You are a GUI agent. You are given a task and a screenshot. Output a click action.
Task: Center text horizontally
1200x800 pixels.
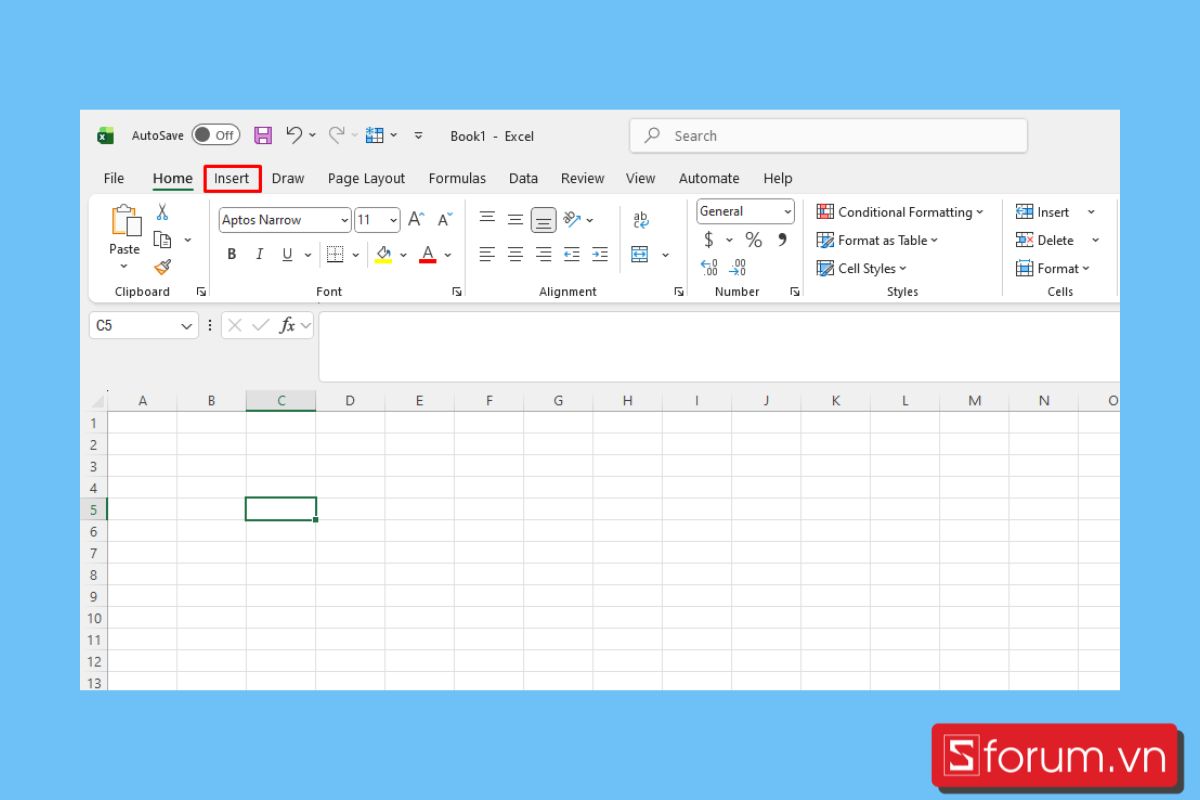click(x=515, y=254)
